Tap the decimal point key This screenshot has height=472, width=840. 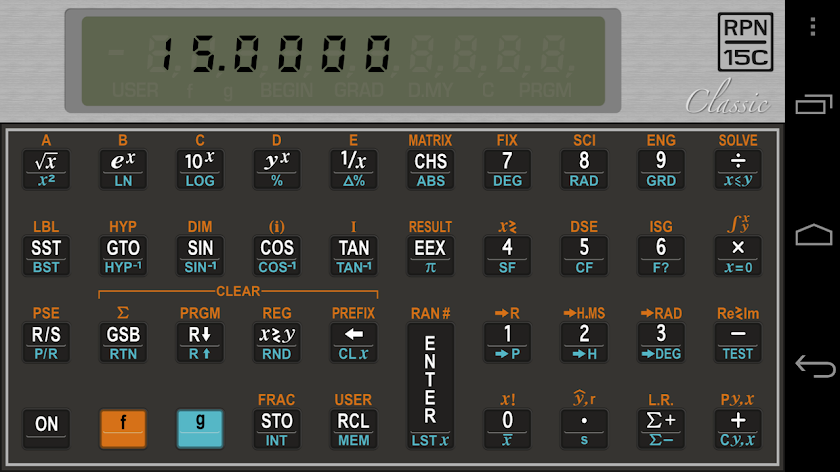[584, 429]
